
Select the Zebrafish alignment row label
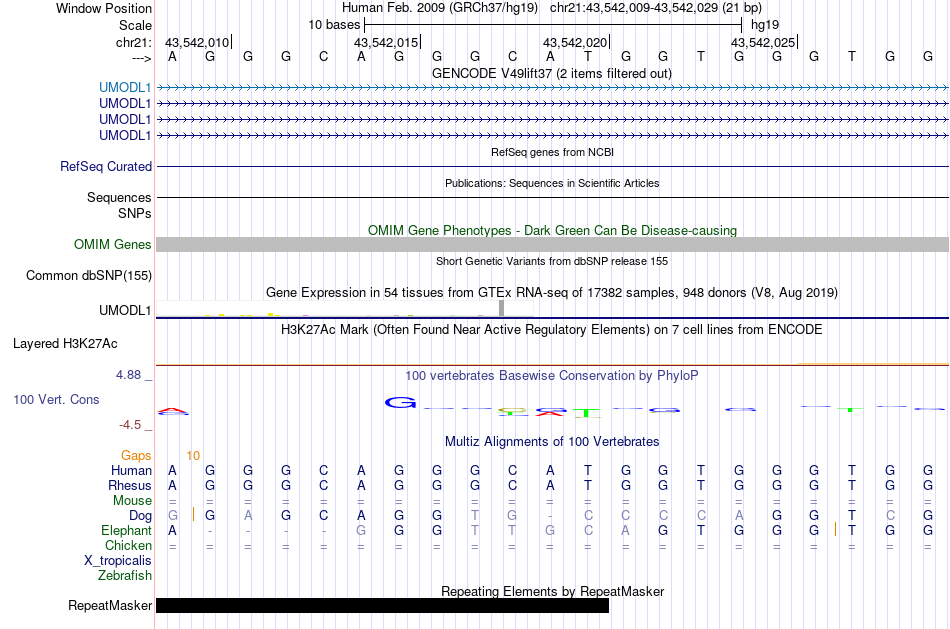click(125, 576)
